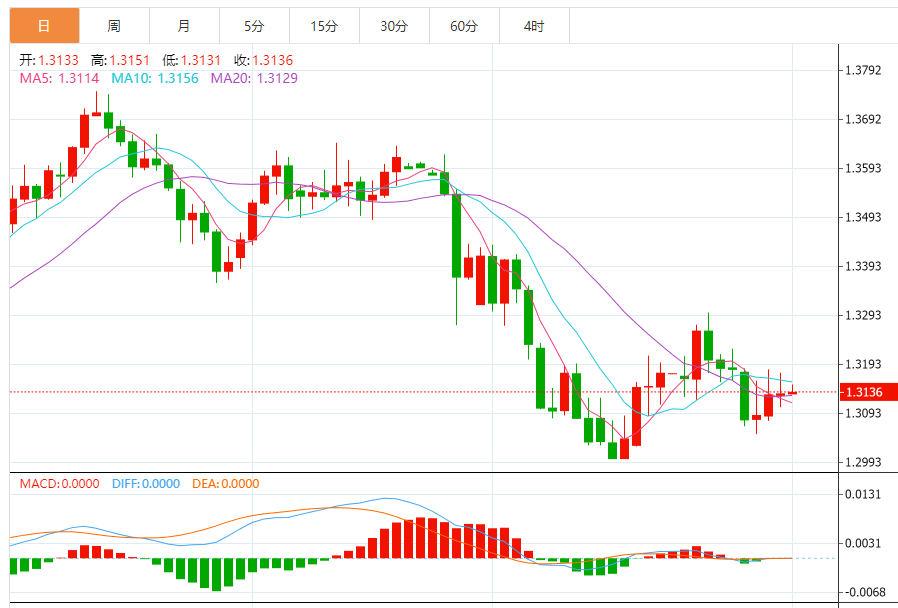
Task: Click the 1.3593 price axis label
Action: (864, 168)
